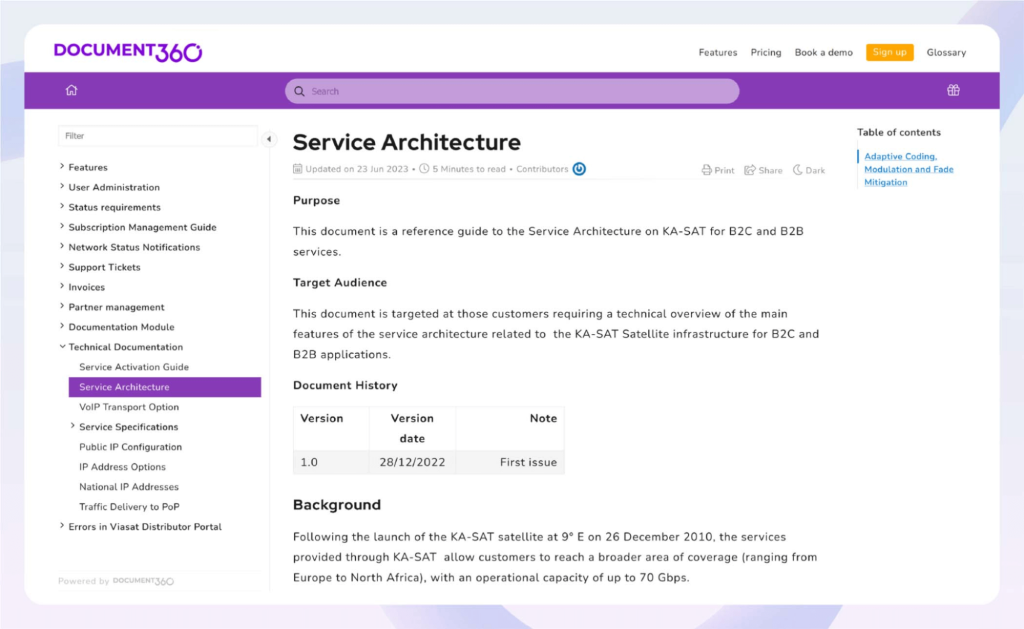This screenshot has height=629, width=1024.
Task: Expand the Documentation Module category
Action: pos(62,327)
